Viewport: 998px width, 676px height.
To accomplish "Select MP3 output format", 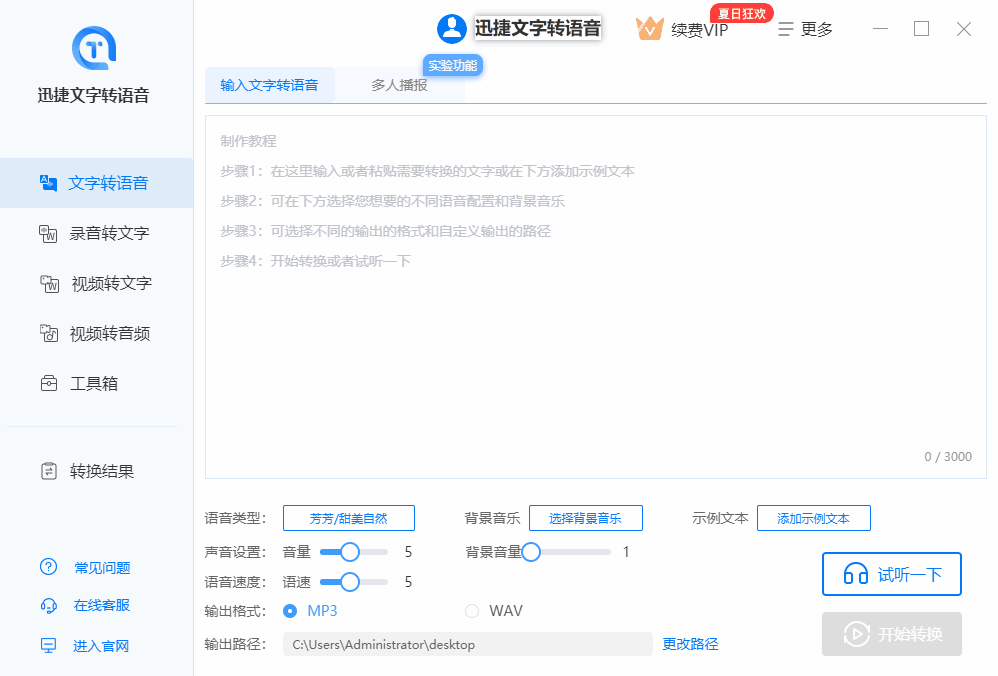I will (x=290, y=611).
